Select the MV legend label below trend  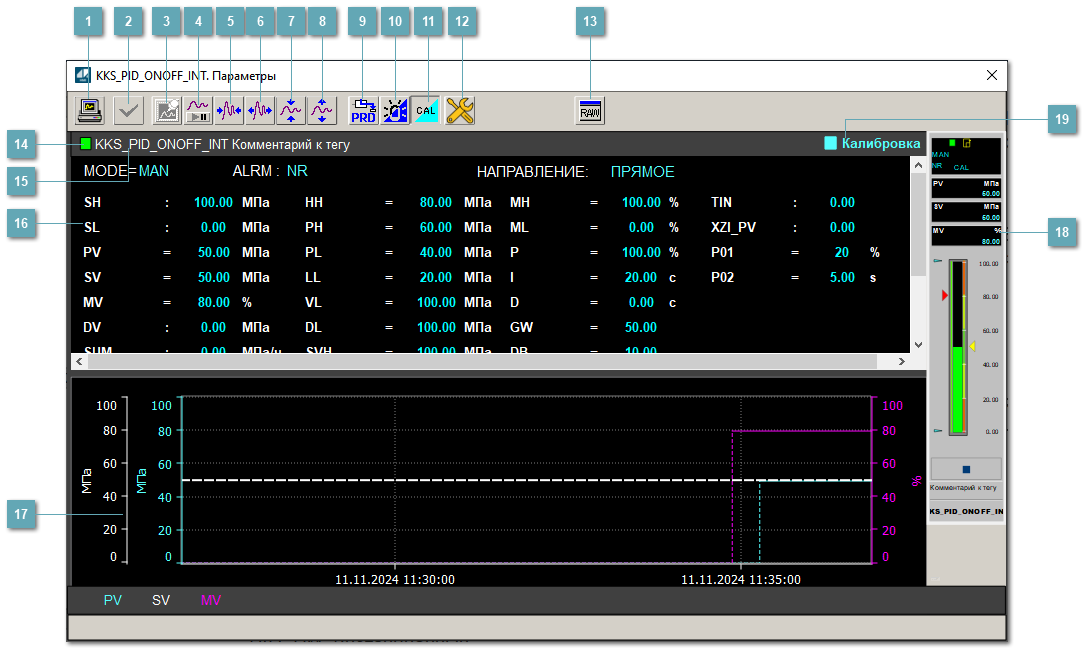coord(210,601)
